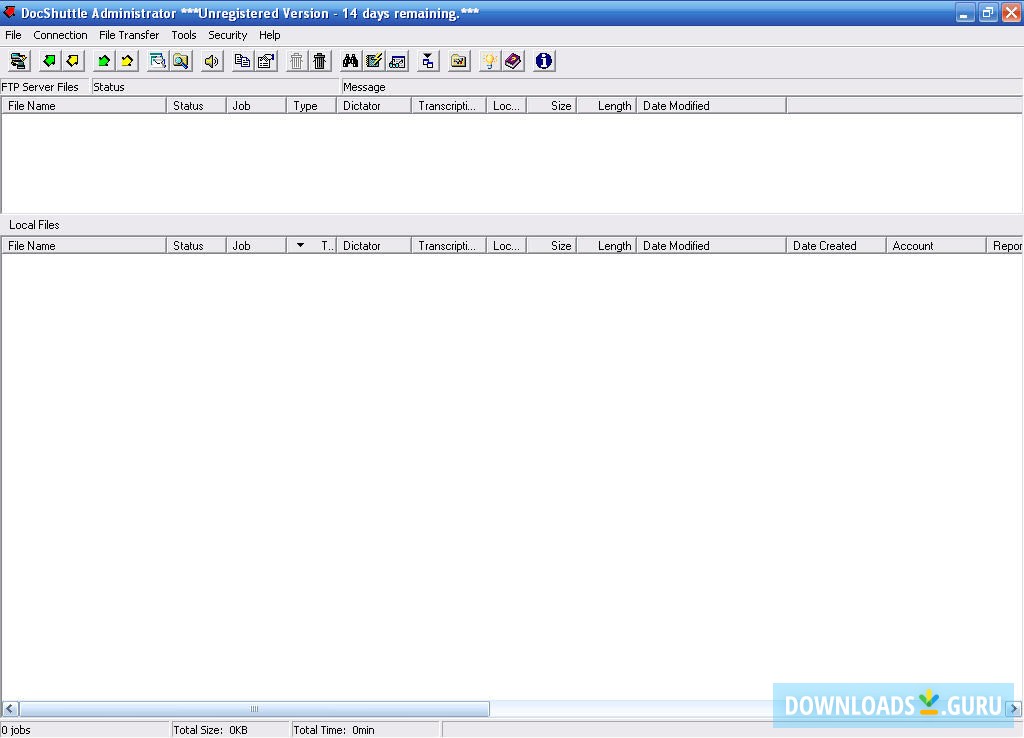
Task: Open the File Transfer menu
Action: (x=129, y=35)
